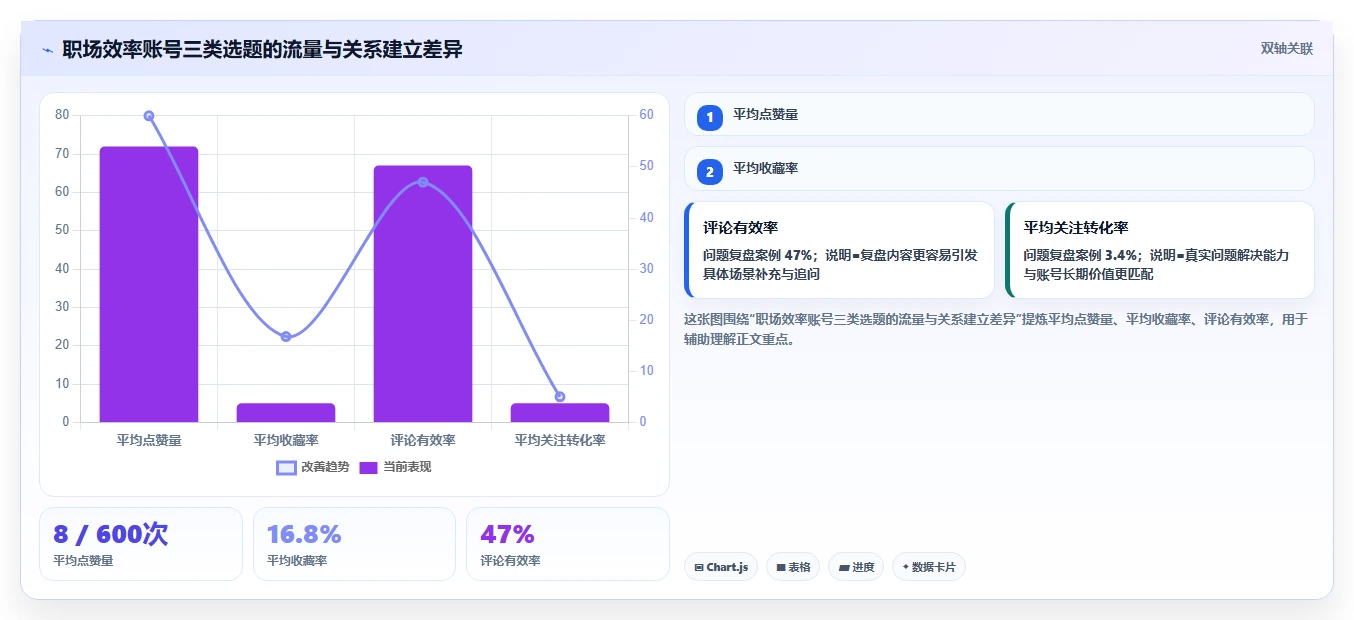The image size is (1354, 620).
Task: Click the 评论有效率 x-axis label
Action: pos(423,440)
